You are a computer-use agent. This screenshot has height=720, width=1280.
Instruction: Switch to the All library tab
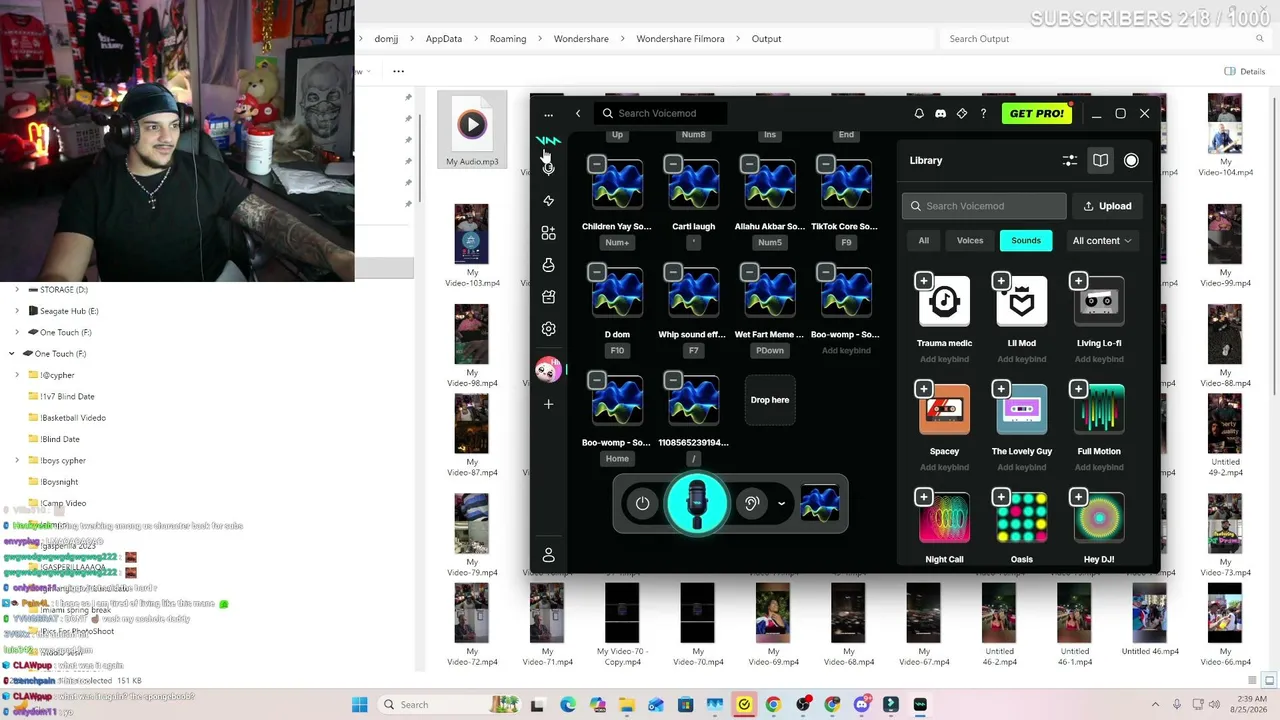click(924, 241)
